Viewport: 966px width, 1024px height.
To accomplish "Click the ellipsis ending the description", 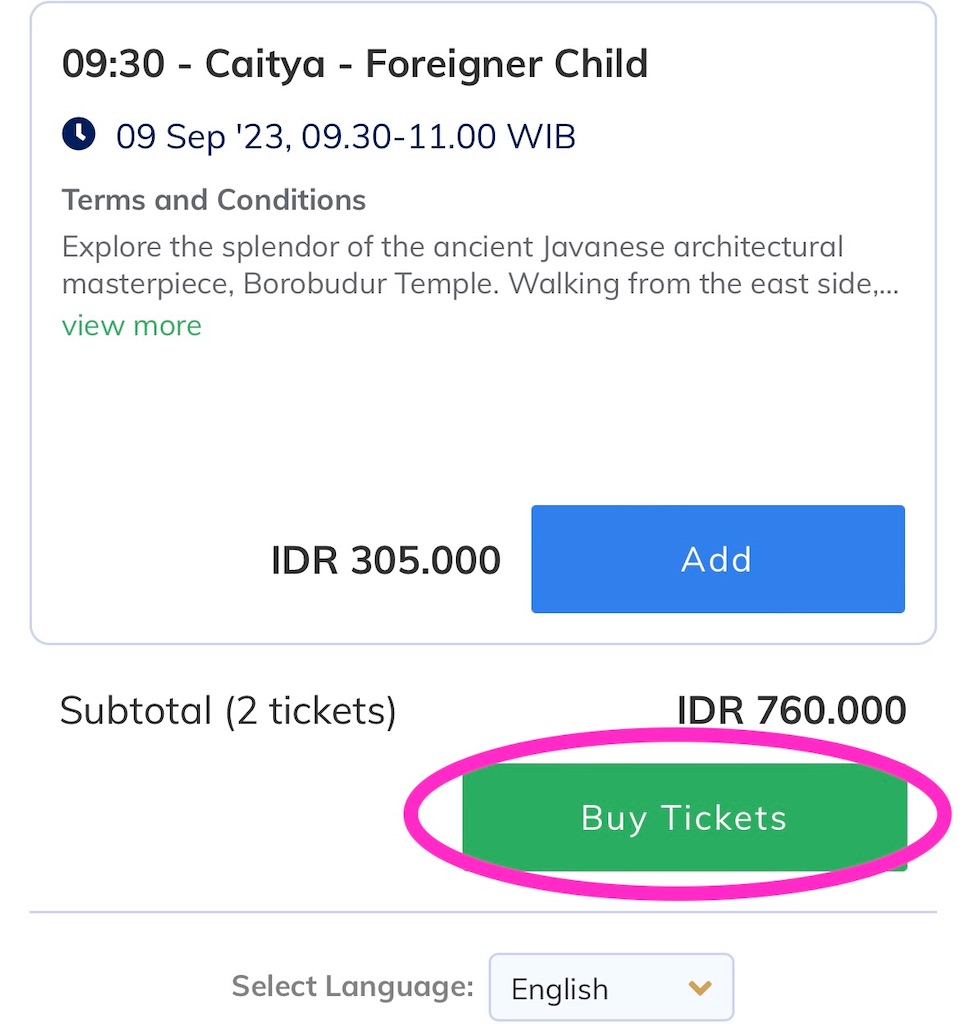I will click(888, 287).
